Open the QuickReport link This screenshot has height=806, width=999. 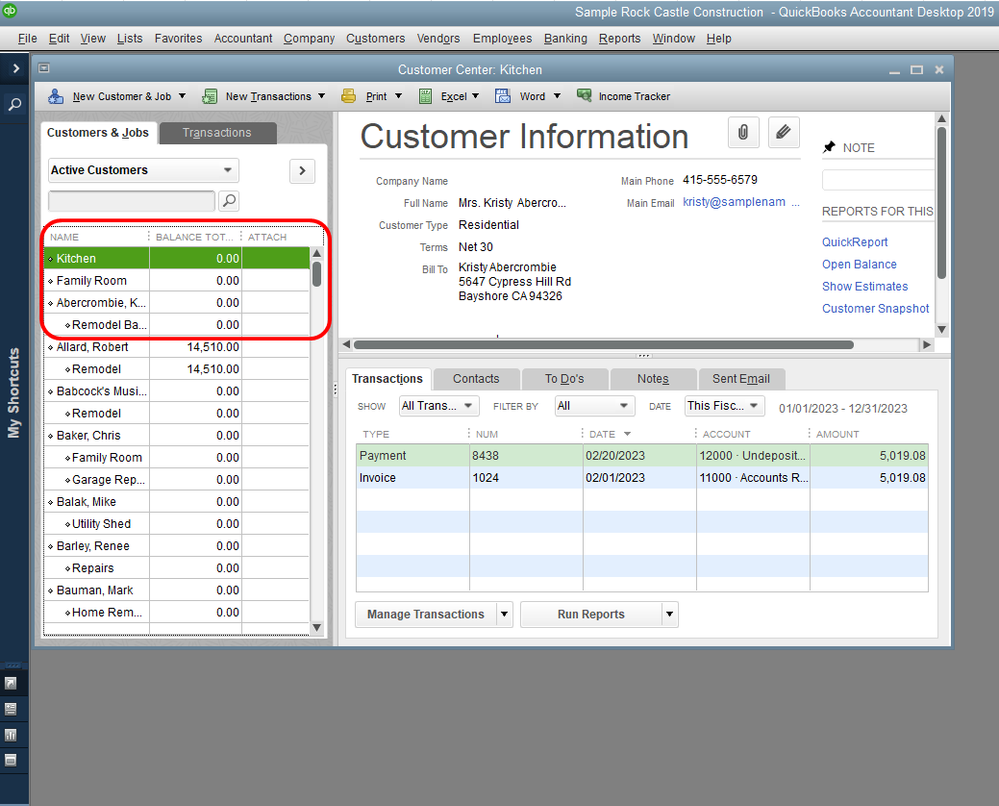(854, 242)
